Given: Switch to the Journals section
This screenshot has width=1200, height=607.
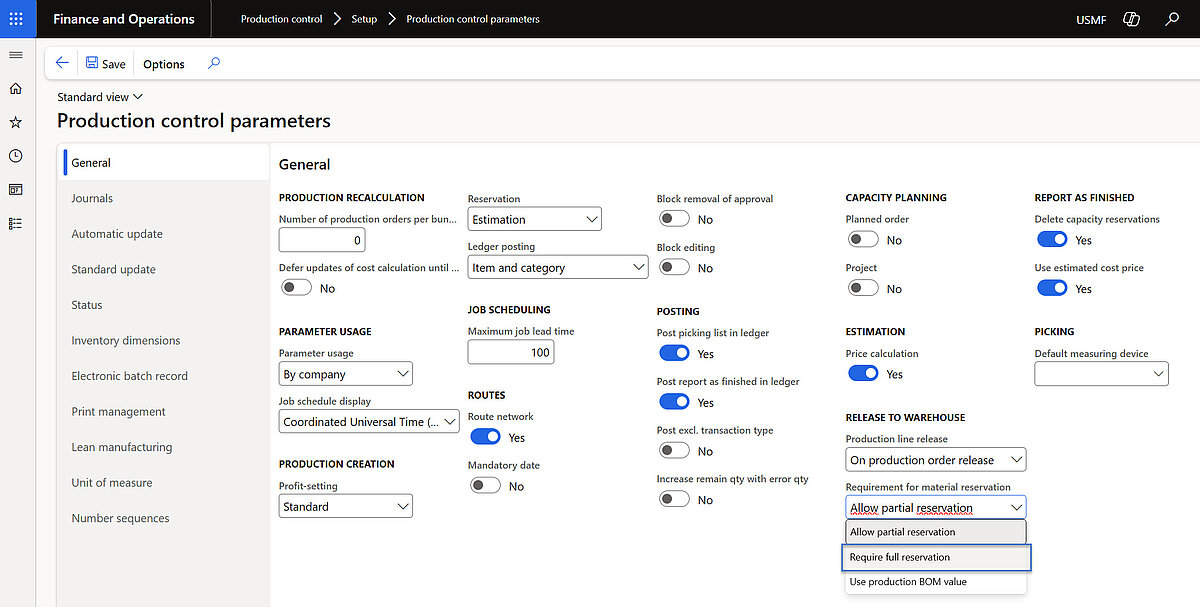Looking at the screenshot, I should pos(91,197).
